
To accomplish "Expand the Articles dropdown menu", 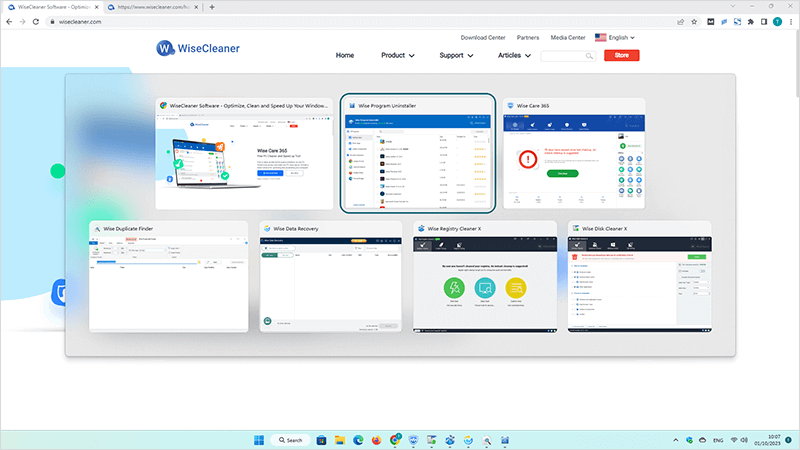I will pyautogui.click(x=514, y=55).
